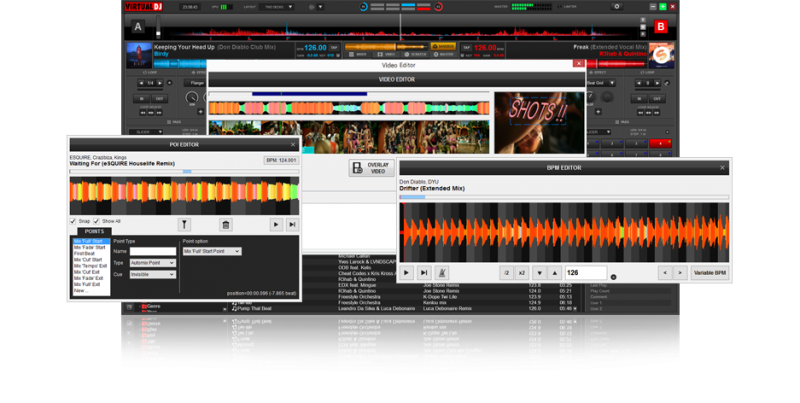
Task: Play the track in POI Editor
Action: point(276,224)
